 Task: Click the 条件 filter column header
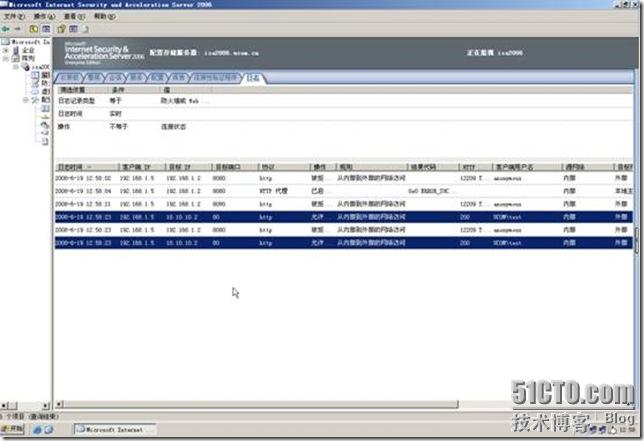click(x=133, y=90)
